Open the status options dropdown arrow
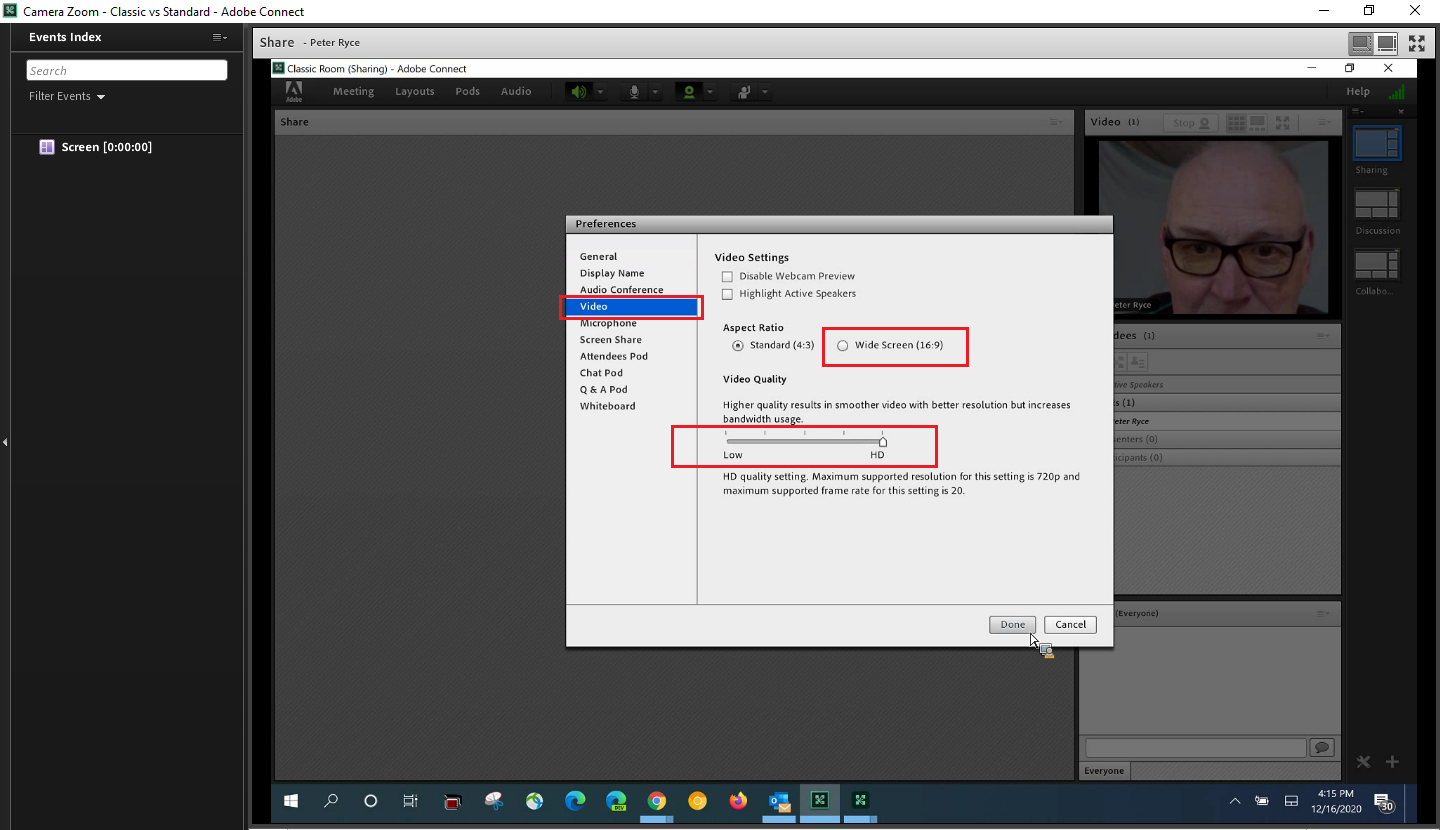 tap(765, 92)
